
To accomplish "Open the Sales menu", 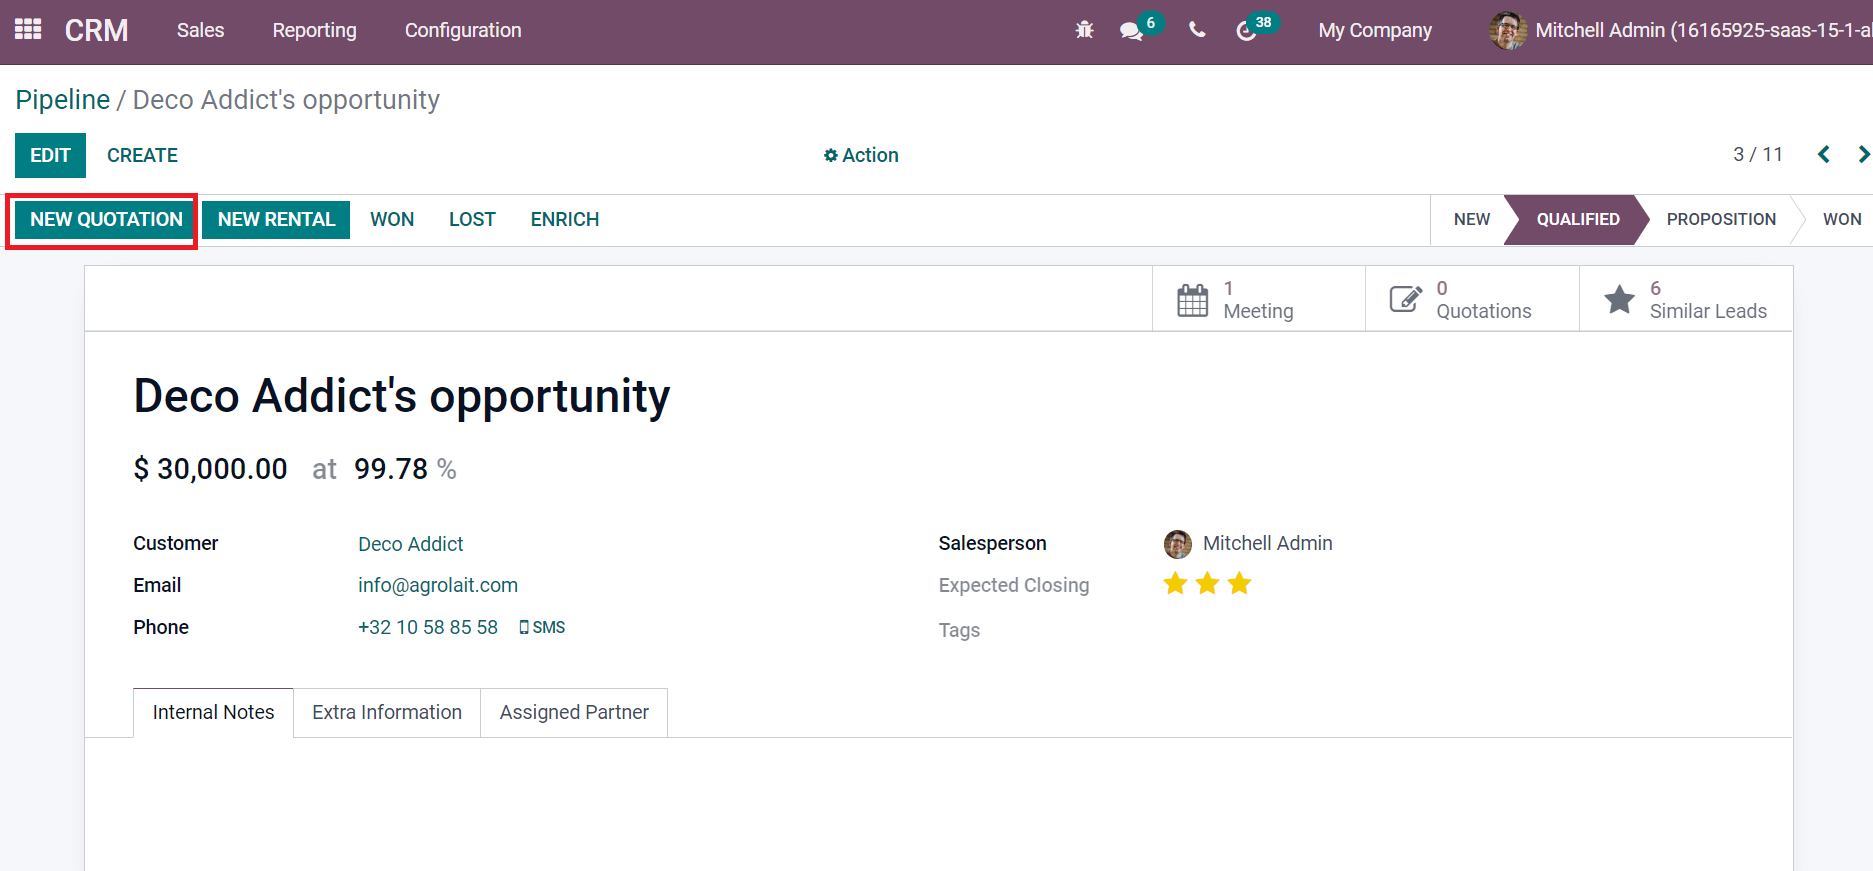I will [x=200, y=30].
